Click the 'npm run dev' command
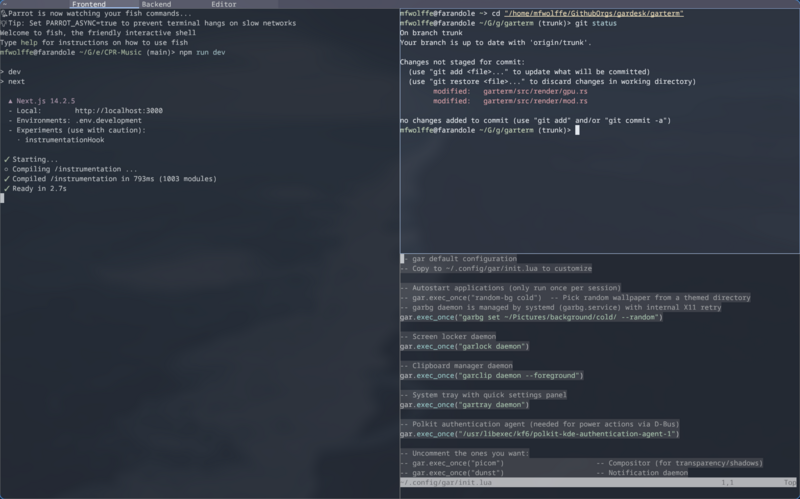The image size is (800, 499). coord(202,53)
